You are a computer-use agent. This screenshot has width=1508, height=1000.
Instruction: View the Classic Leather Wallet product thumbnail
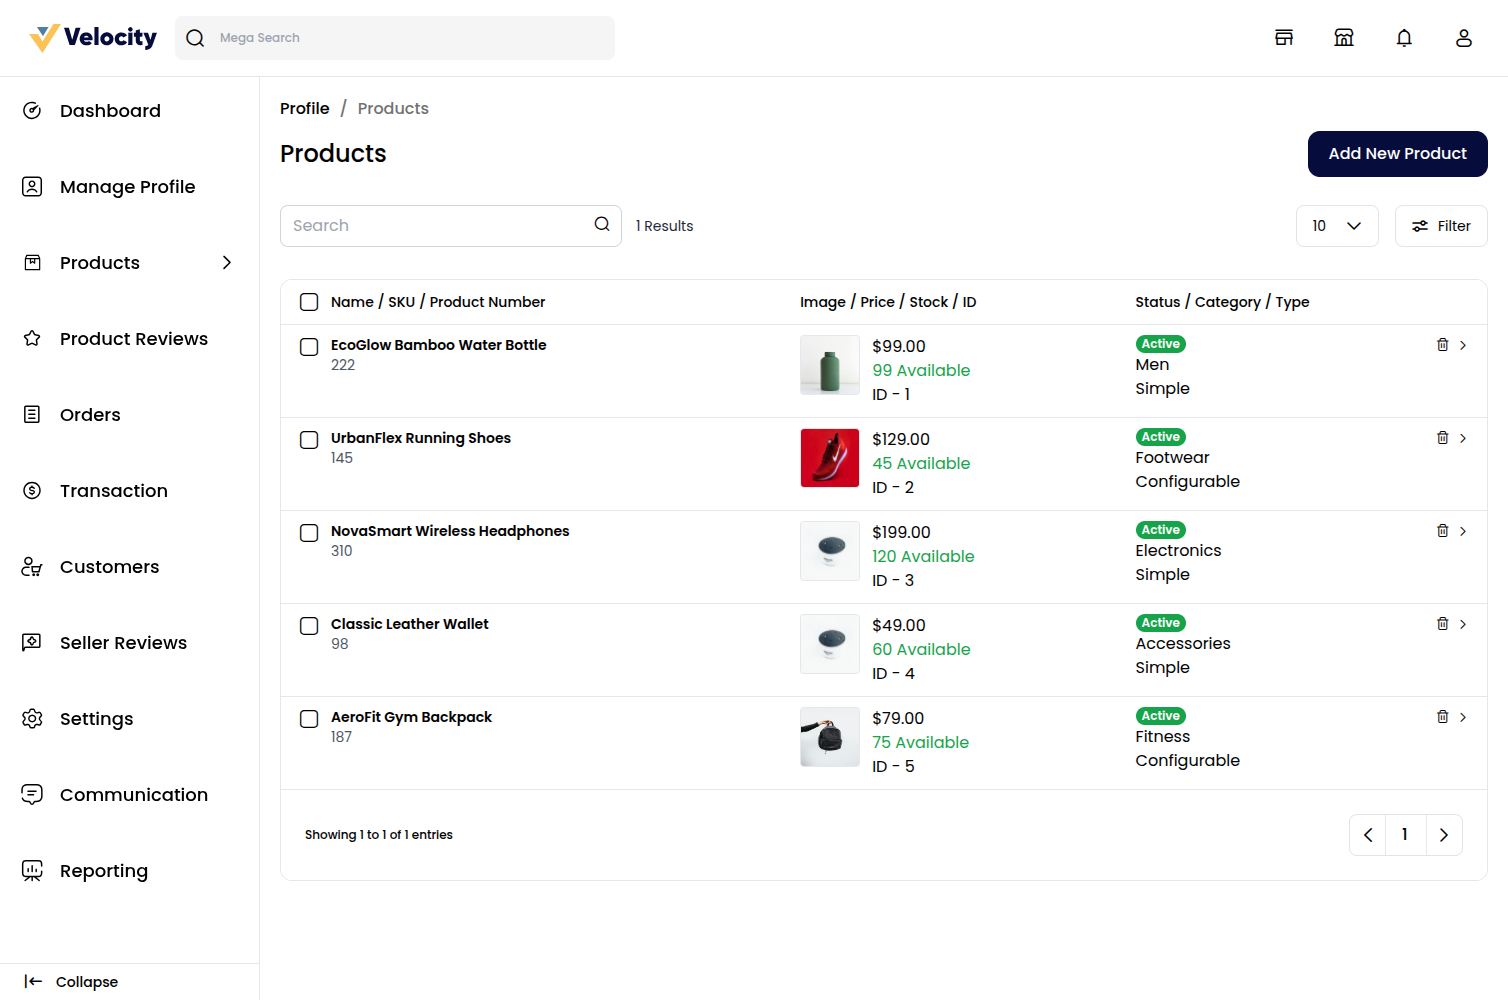829,644
